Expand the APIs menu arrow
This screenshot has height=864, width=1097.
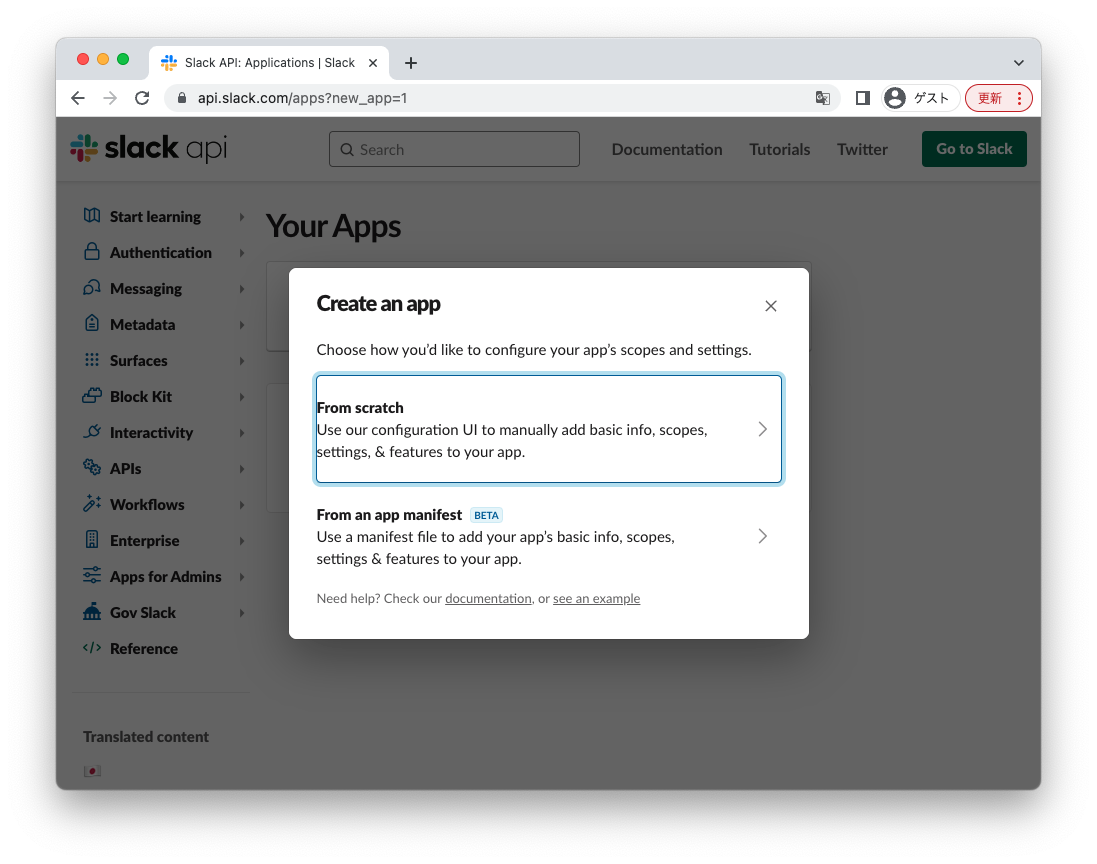(241, 469)
